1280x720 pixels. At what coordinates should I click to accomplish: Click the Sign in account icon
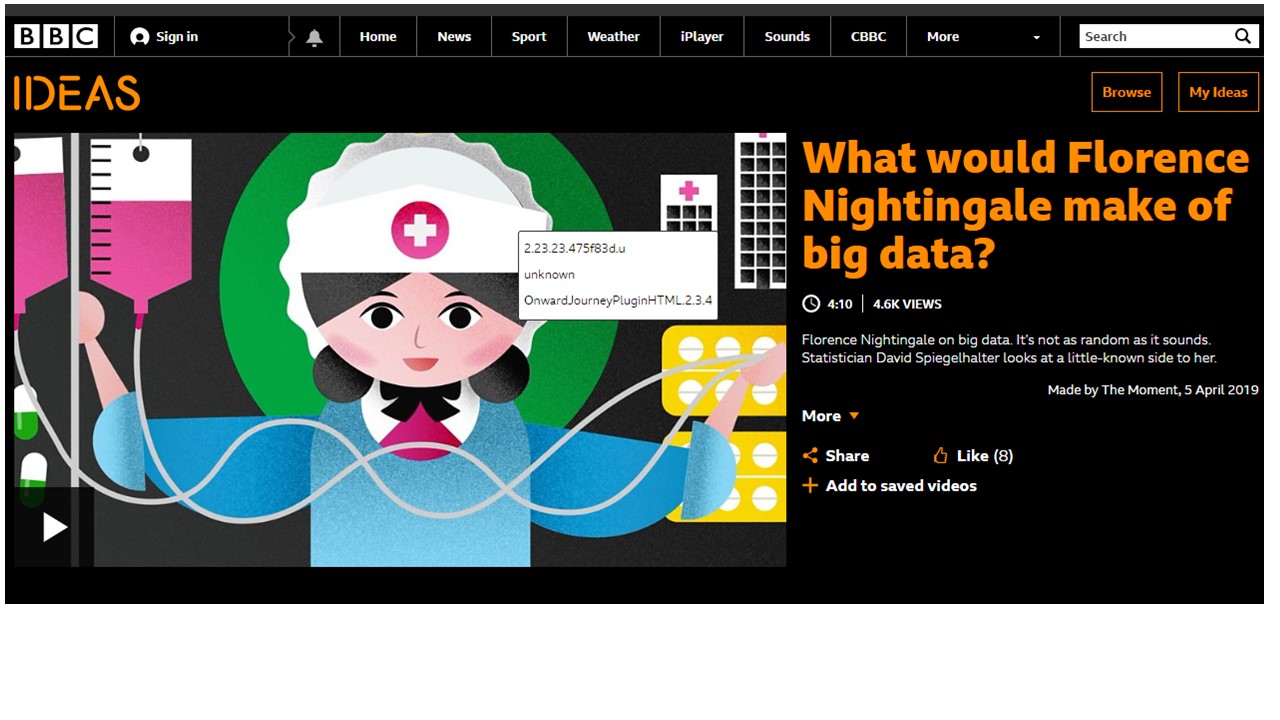pos(140,37)
